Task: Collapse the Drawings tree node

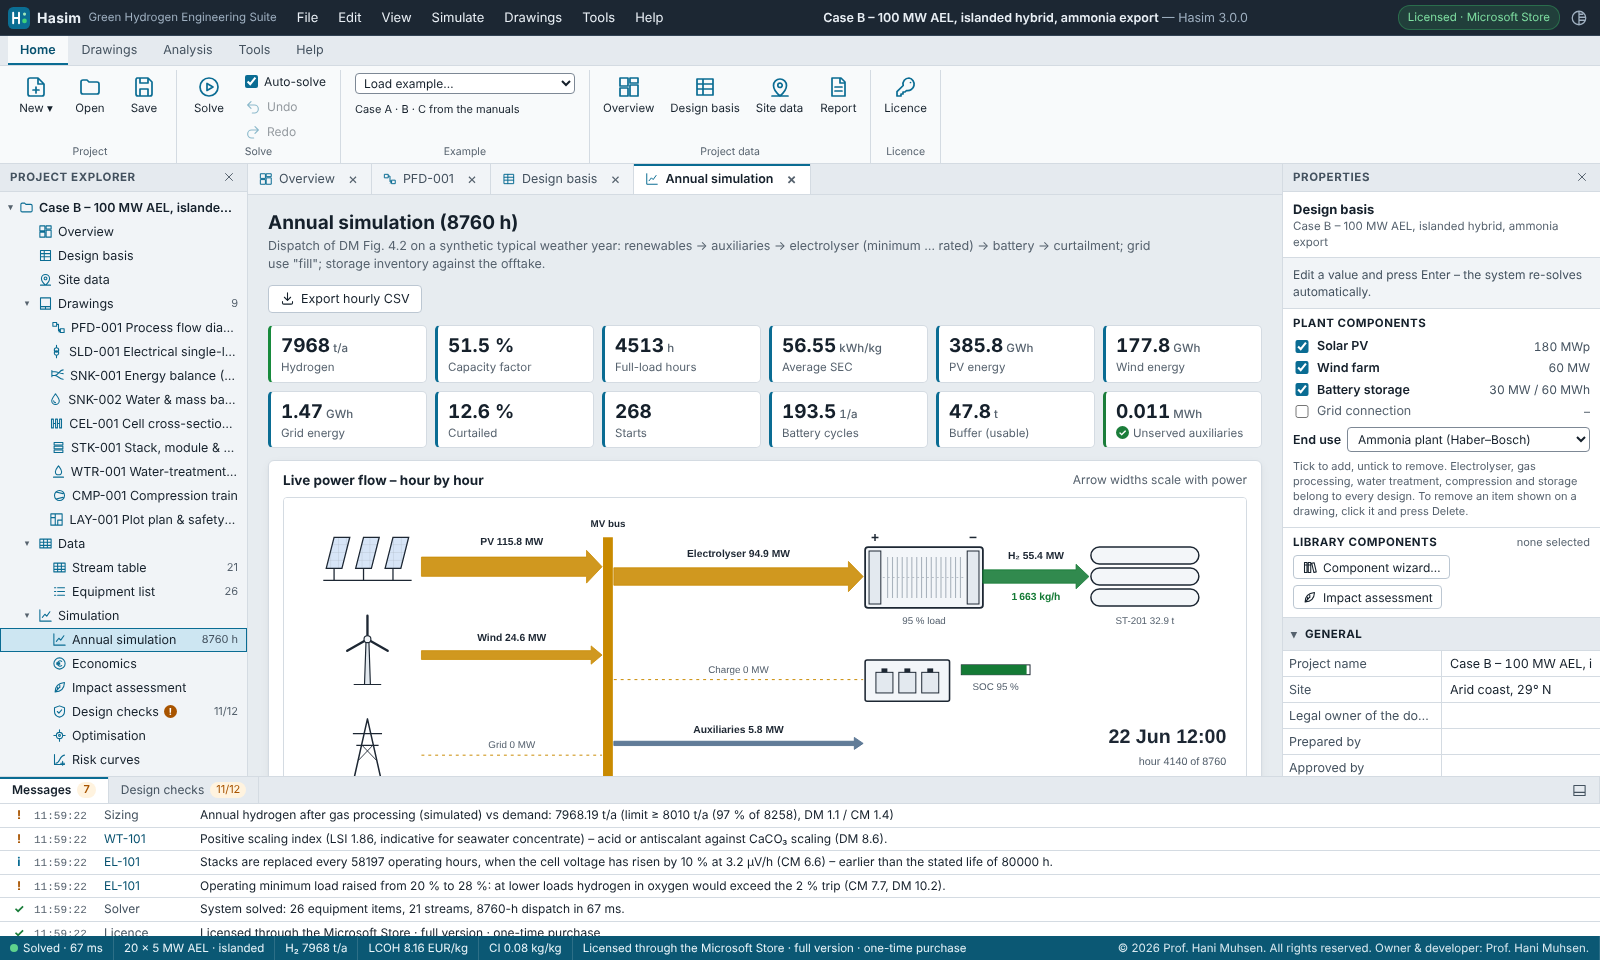Action: pos(27,304)
